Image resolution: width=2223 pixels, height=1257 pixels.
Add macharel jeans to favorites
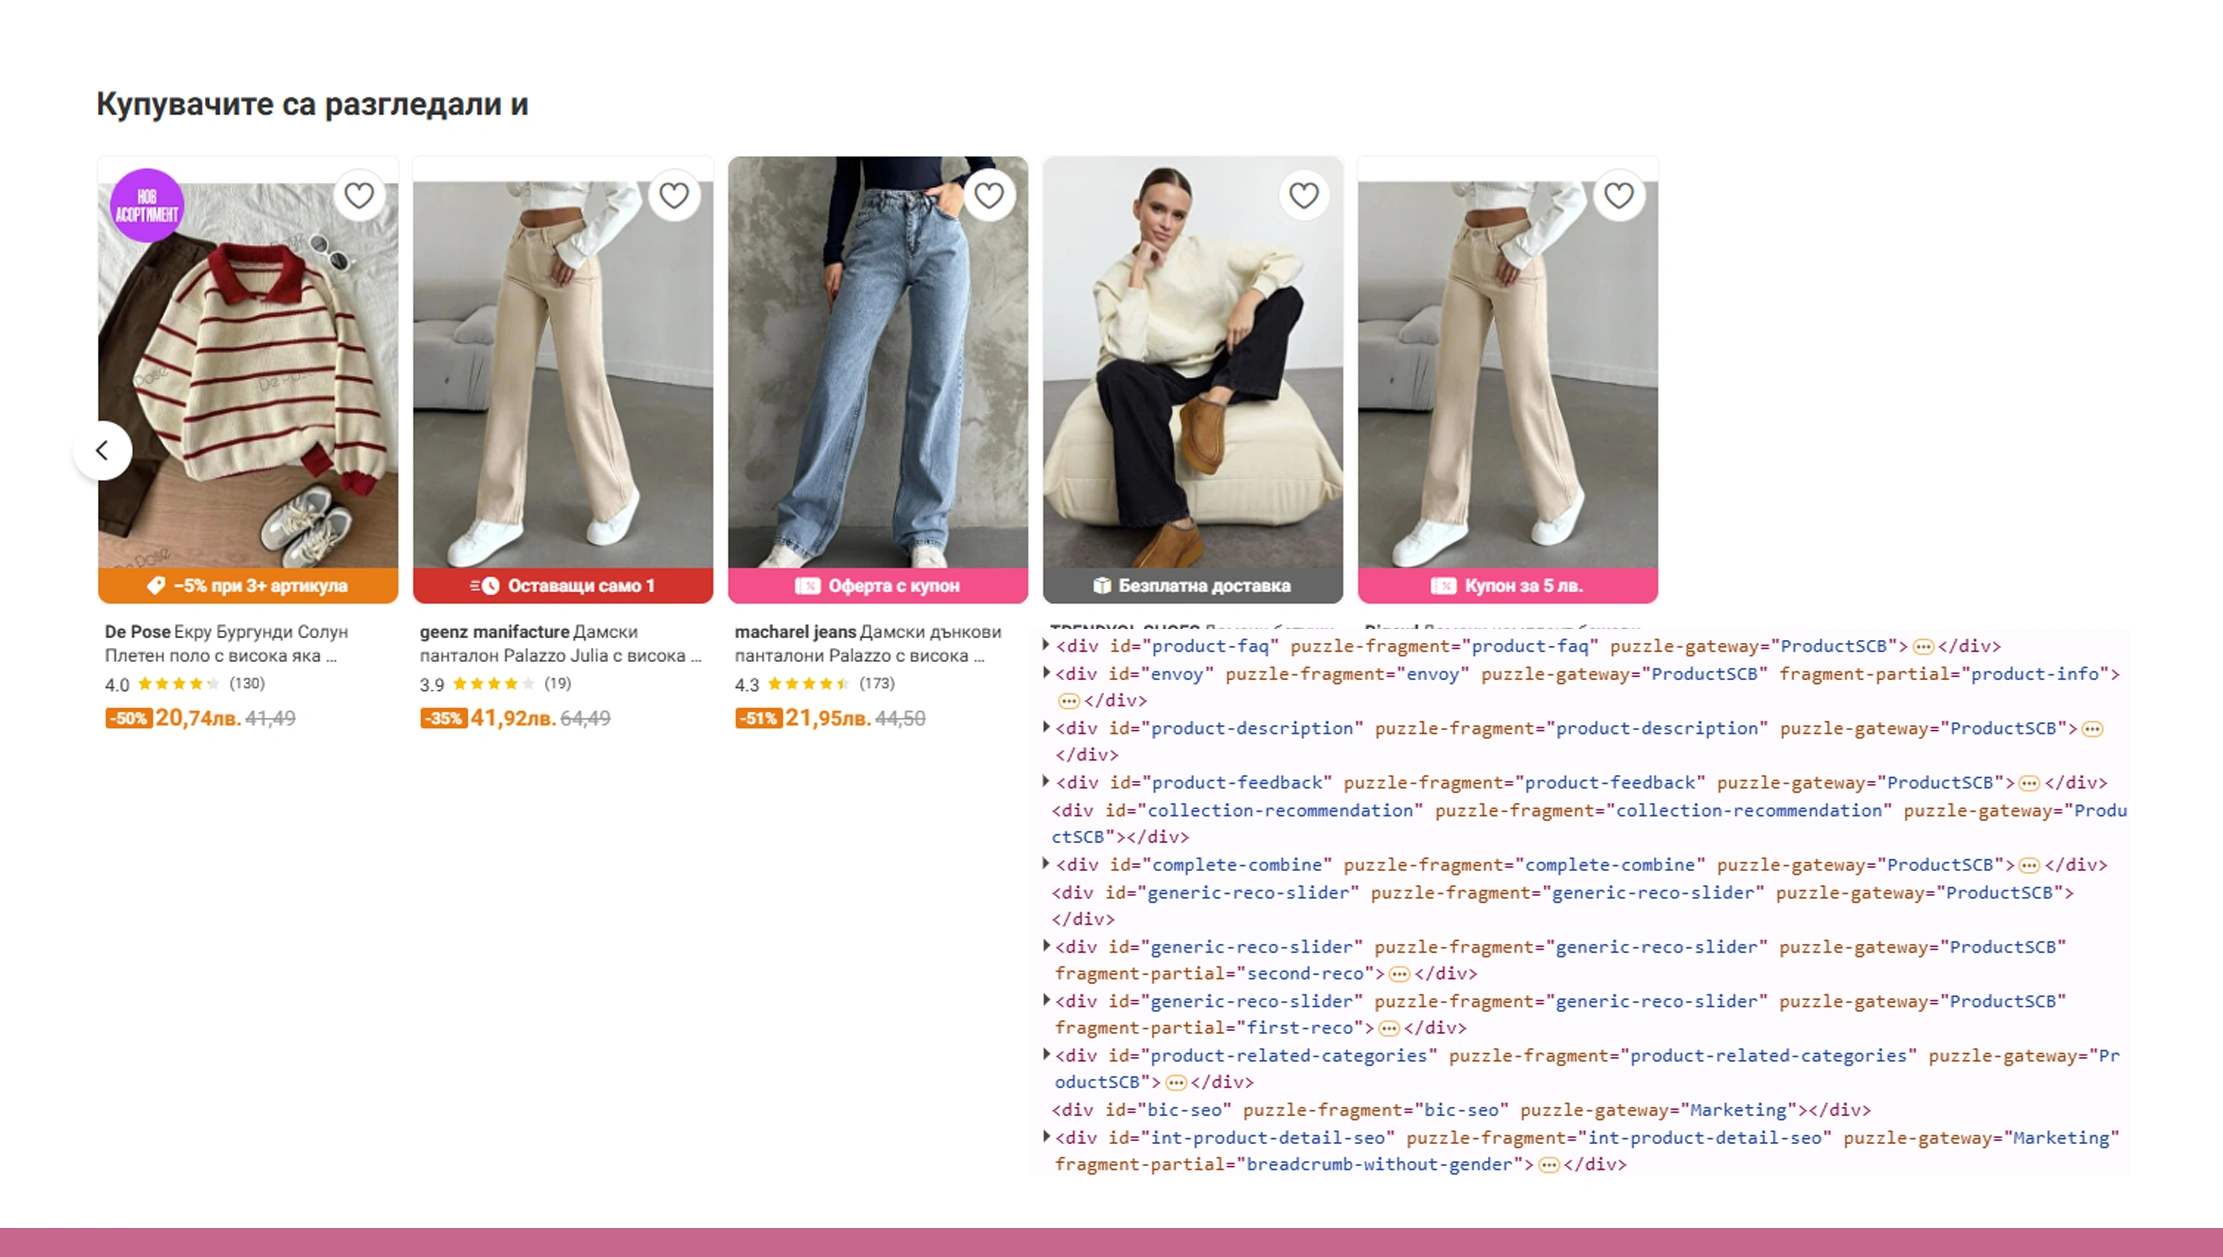(989, 196)
